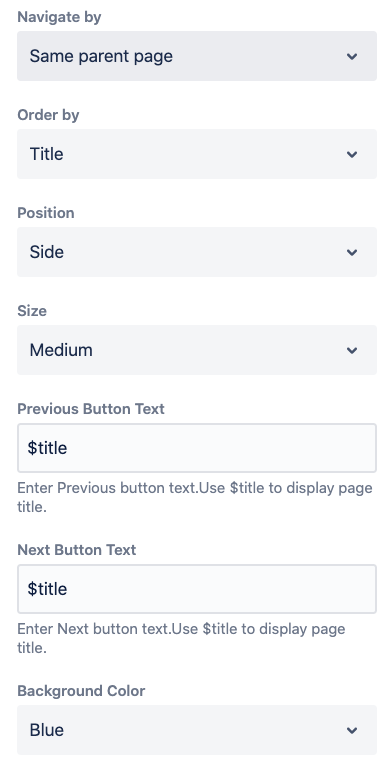Click the Order by label
The height and width of the screenshot is (772, 392).
(x=48, y=115)
